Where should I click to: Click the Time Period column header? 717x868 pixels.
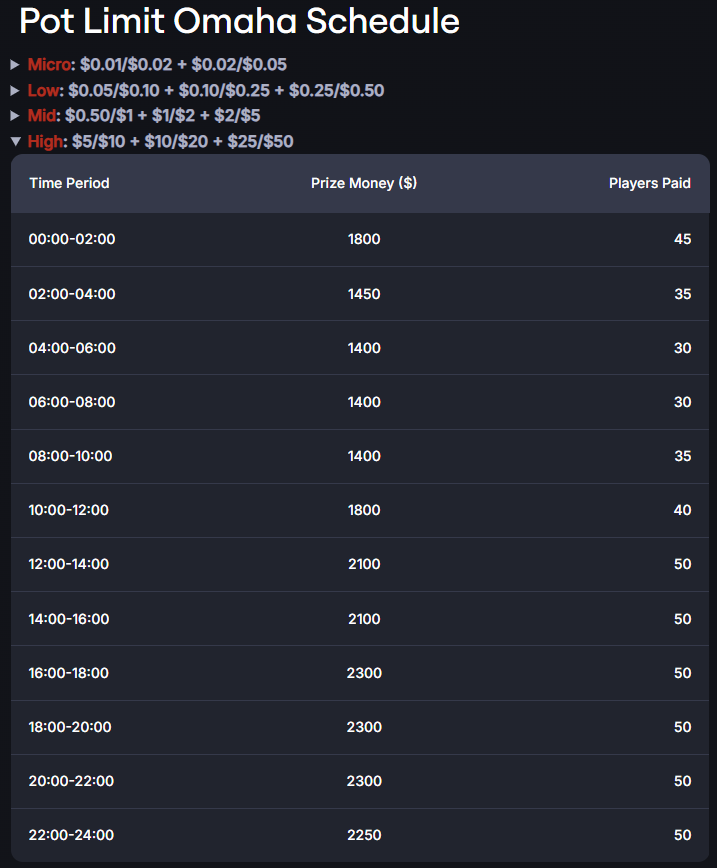pyautogui.click(x=69, y=183)
